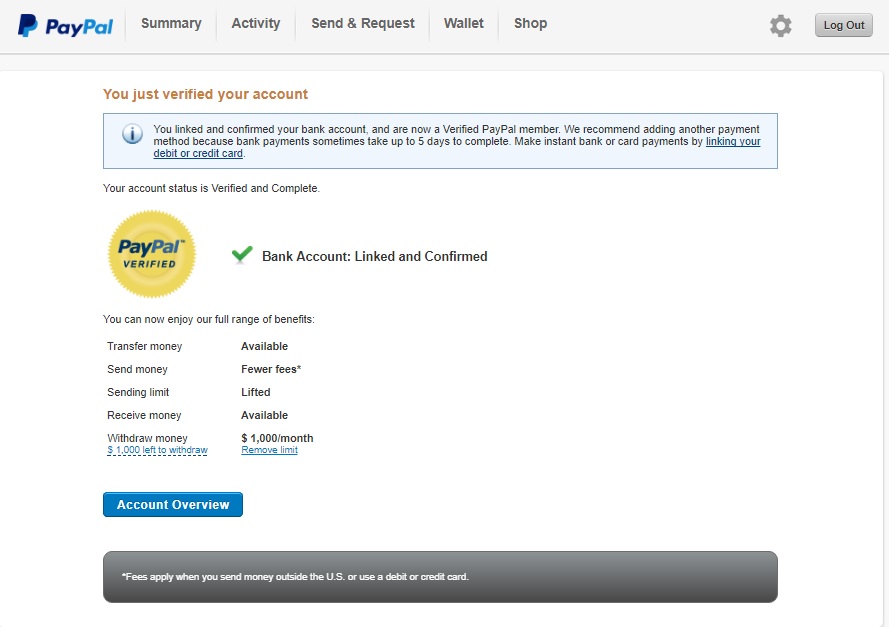Click 'You can now enjoy our full range of benefits' text
This screenshot has height=627, width=889.
209,320
